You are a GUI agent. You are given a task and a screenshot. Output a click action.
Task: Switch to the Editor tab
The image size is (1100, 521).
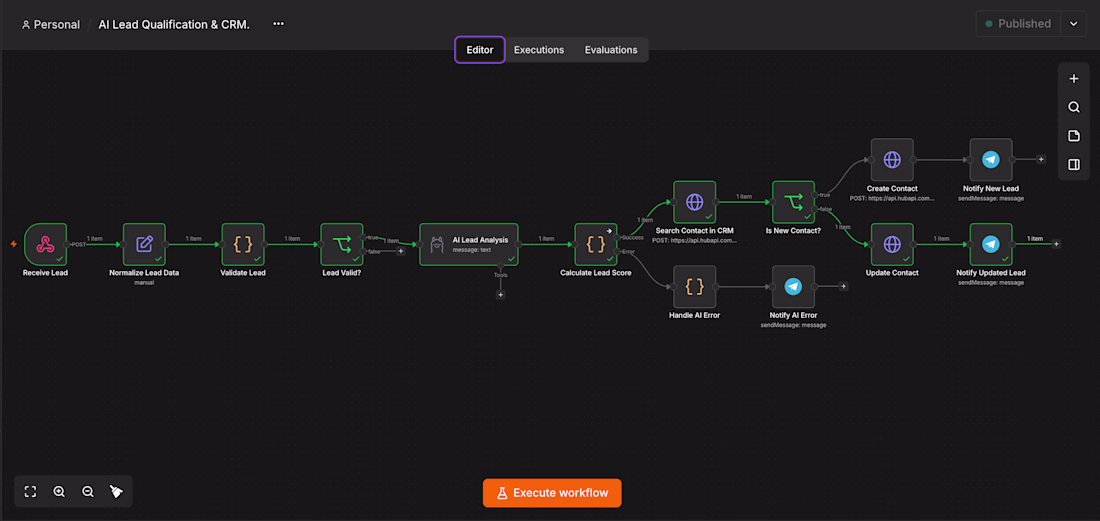(480, 50)
